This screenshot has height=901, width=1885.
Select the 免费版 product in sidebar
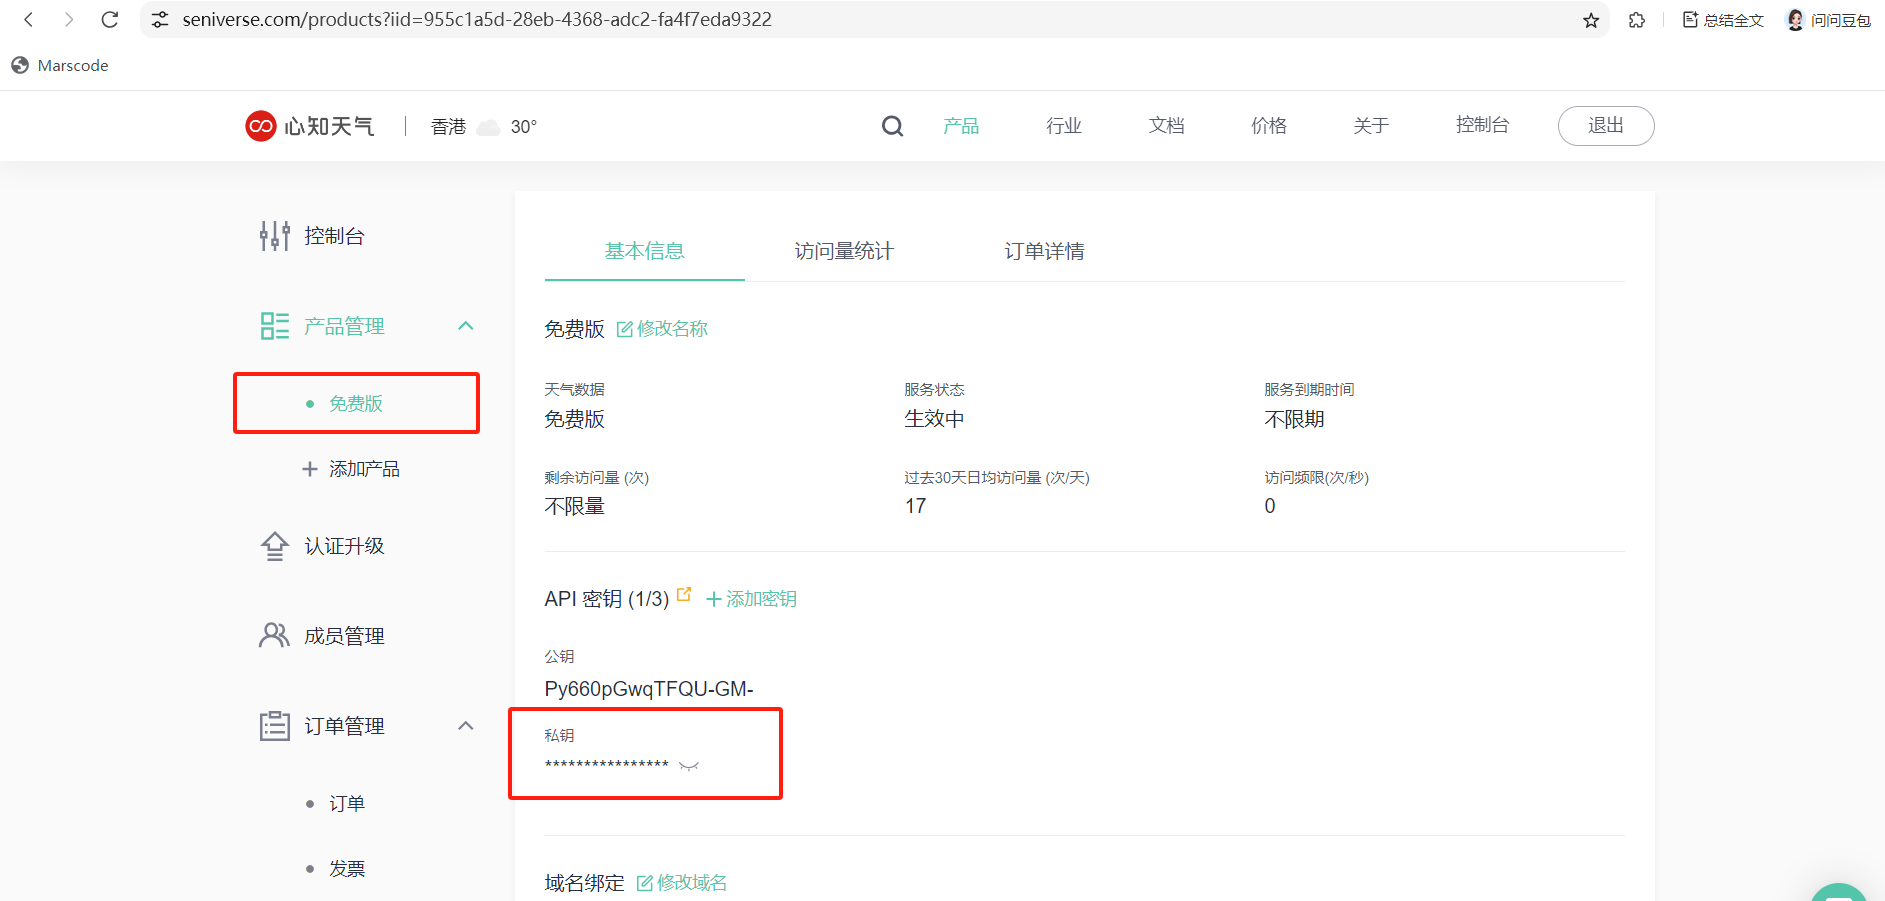tap(355, 403)
